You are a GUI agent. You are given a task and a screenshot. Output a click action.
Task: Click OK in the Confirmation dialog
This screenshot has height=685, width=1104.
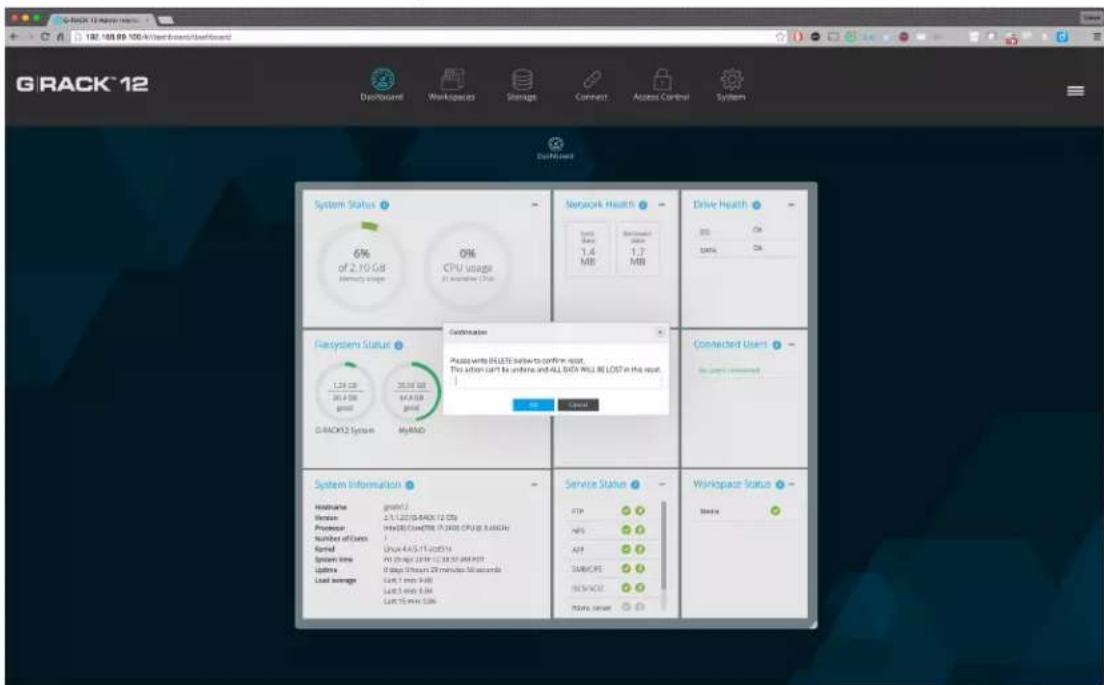[533, 405]
